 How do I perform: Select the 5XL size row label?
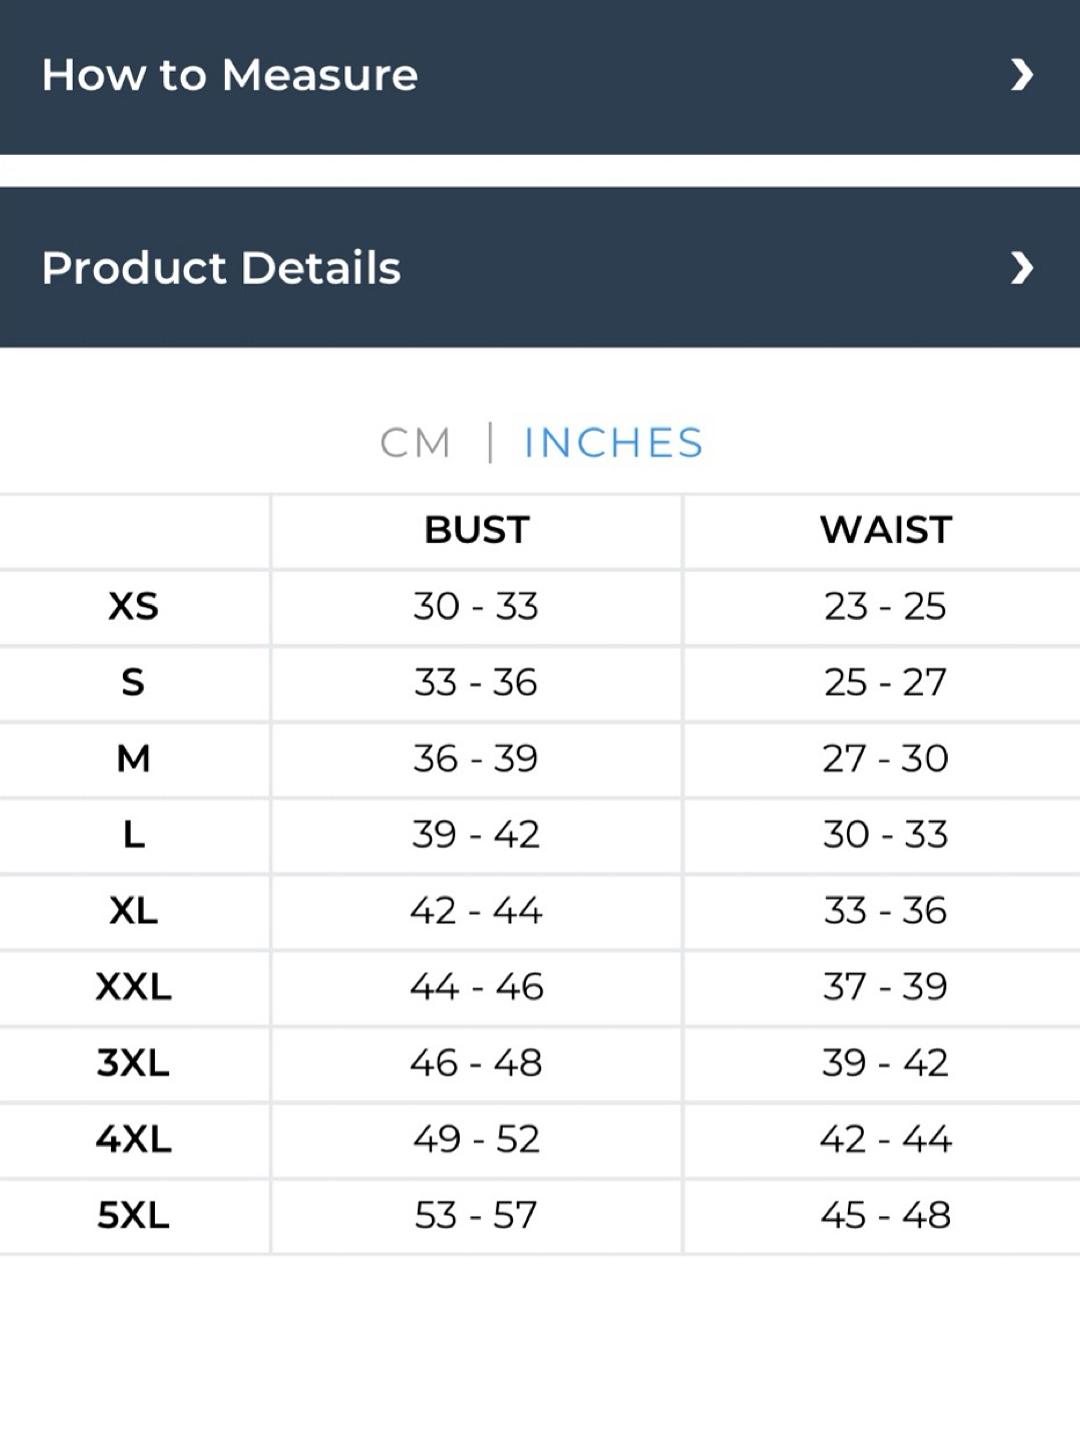pyautogui.click(x=133, y=1215)
